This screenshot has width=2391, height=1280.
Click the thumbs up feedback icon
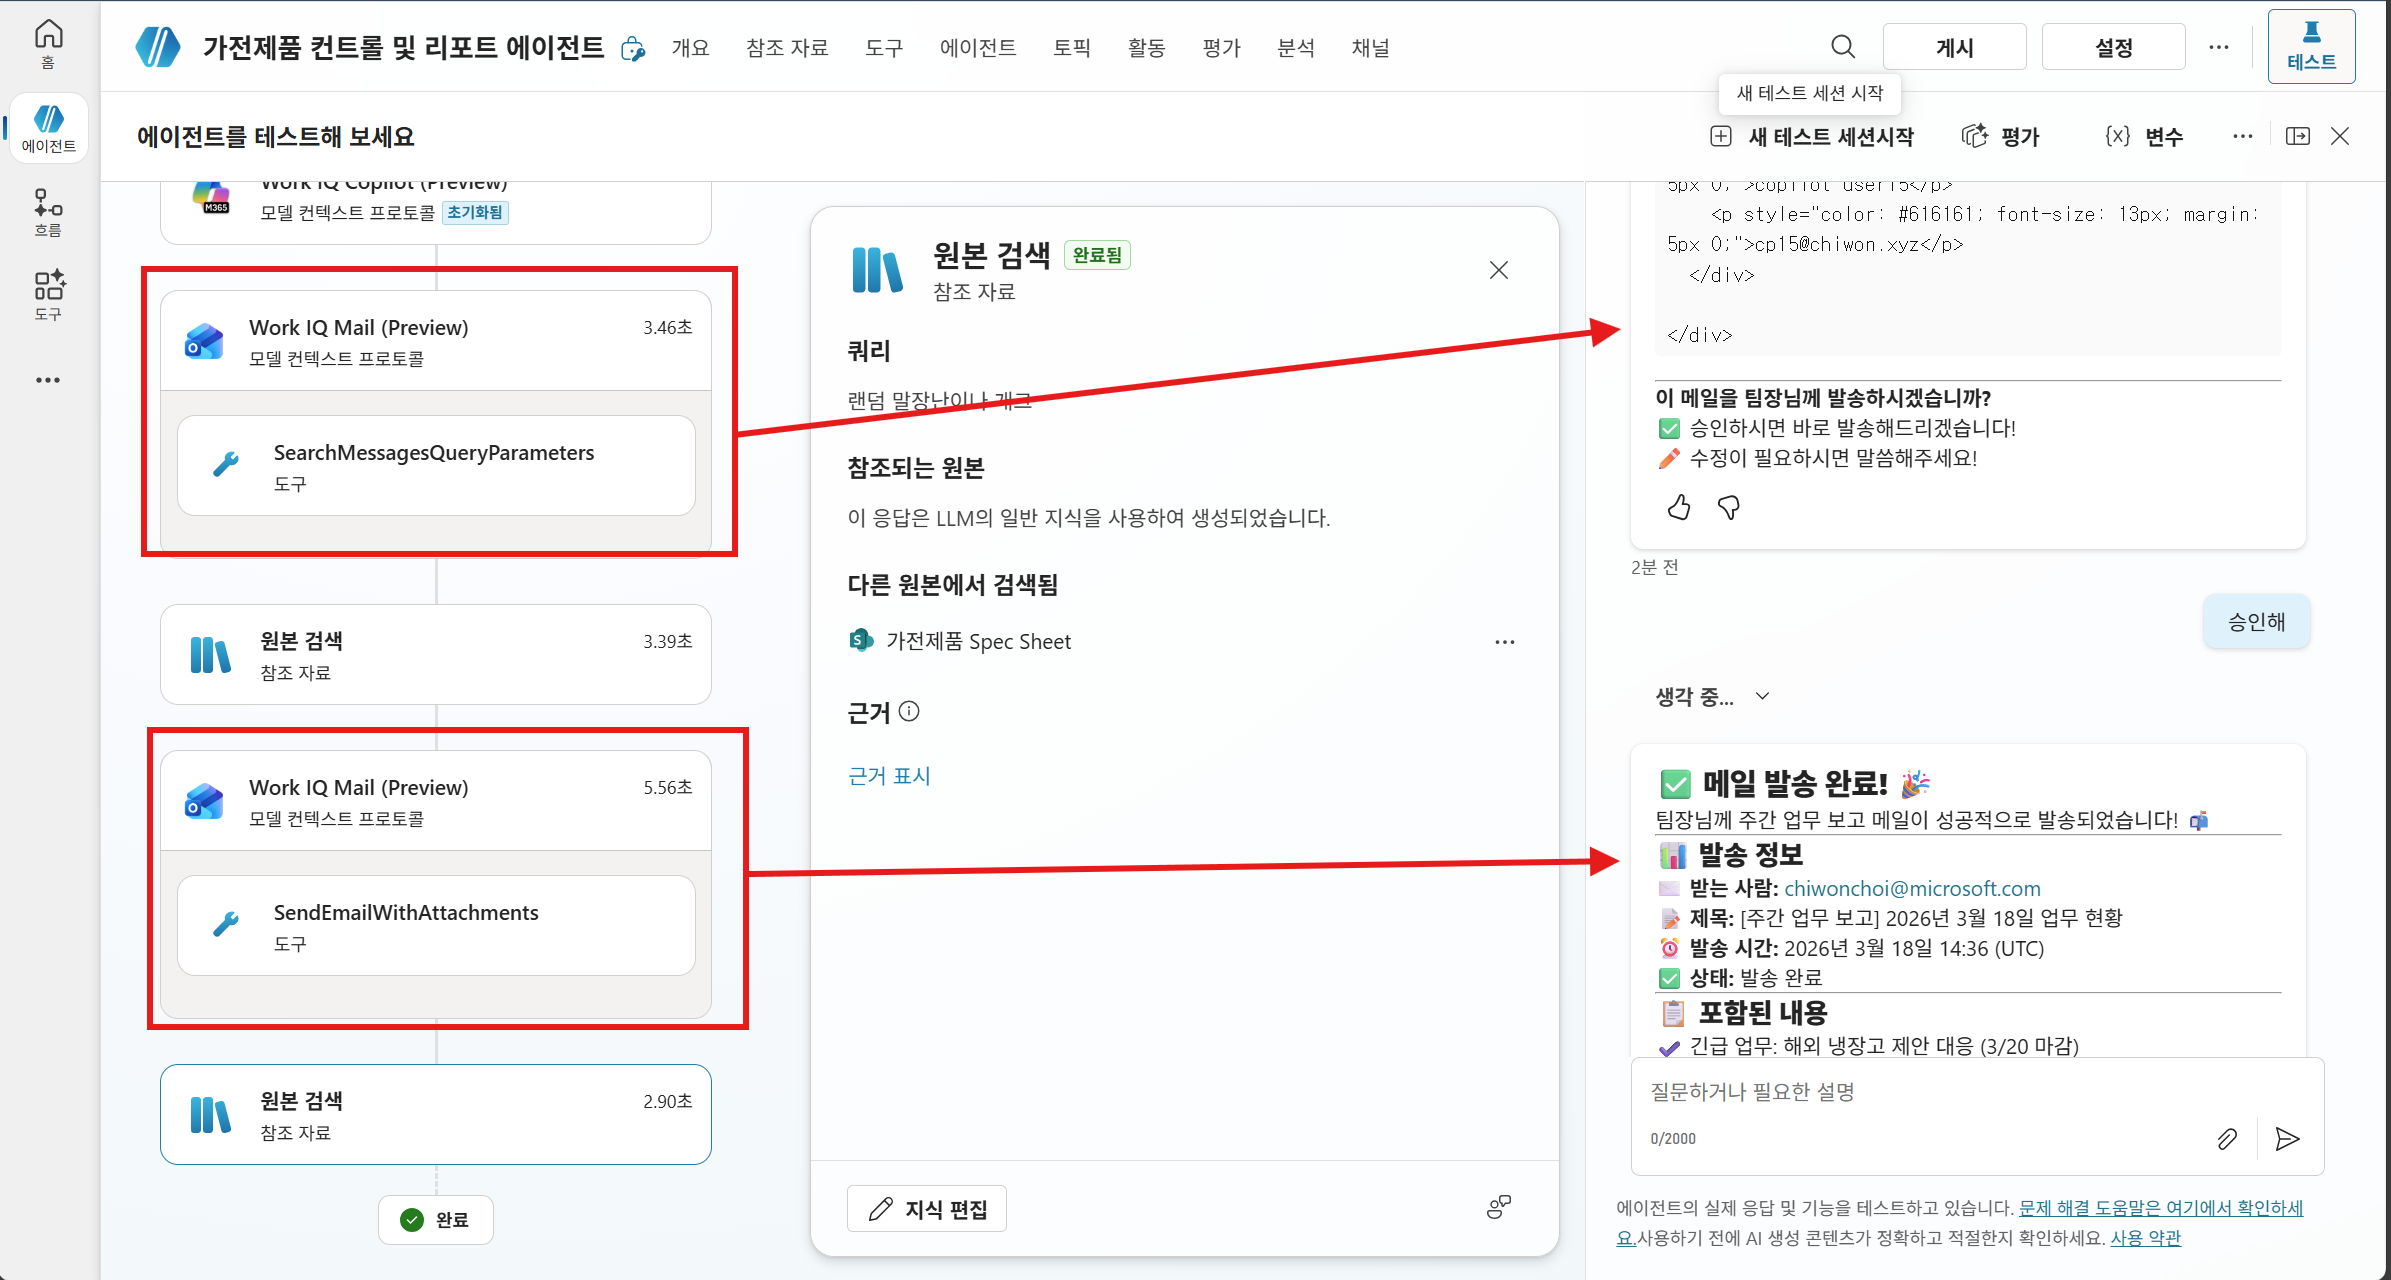pos(1679,508)
